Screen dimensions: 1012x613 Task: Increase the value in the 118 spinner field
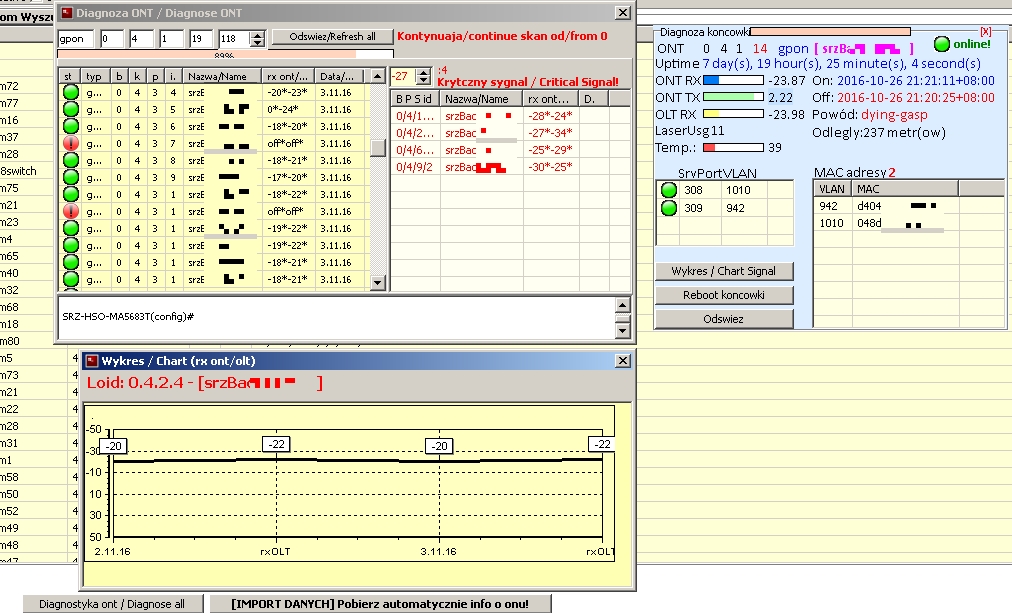point(258,35)
